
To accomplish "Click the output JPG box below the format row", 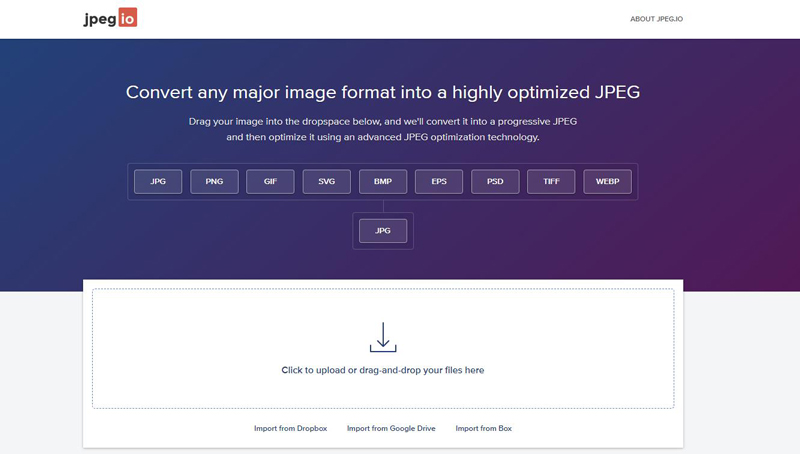I will point(383,230).
